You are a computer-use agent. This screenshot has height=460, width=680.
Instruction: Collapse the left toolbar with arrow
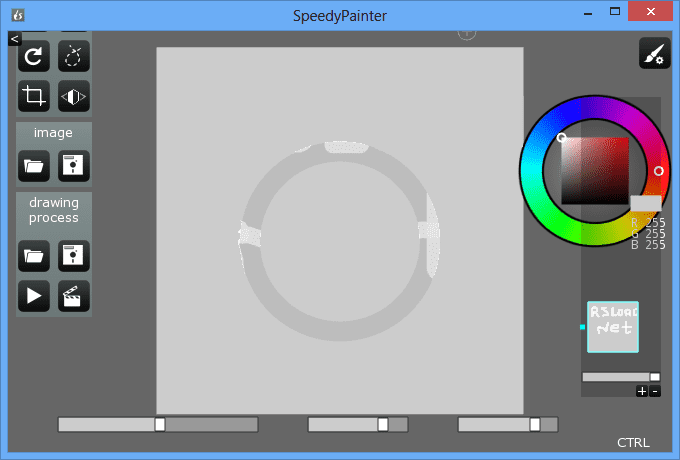click(14, 38)
